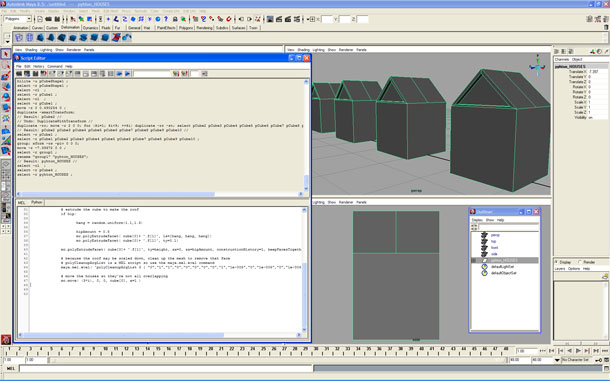
Task: Open the Channels menu in Channel Box
Action: point(561,60)
